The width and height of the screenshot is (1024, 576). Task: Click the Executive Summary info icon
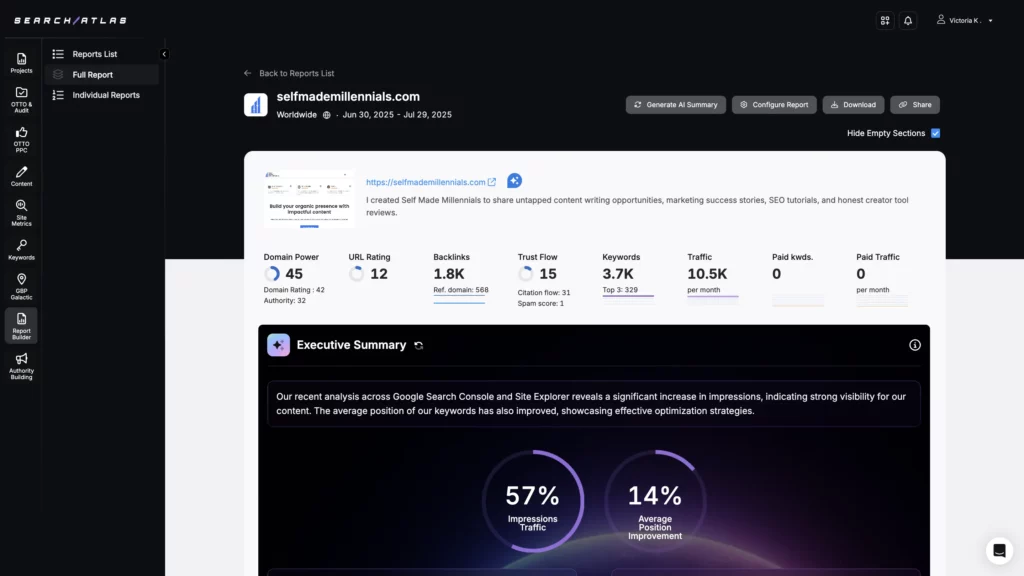pyautogui.click(x=914, y=344)
